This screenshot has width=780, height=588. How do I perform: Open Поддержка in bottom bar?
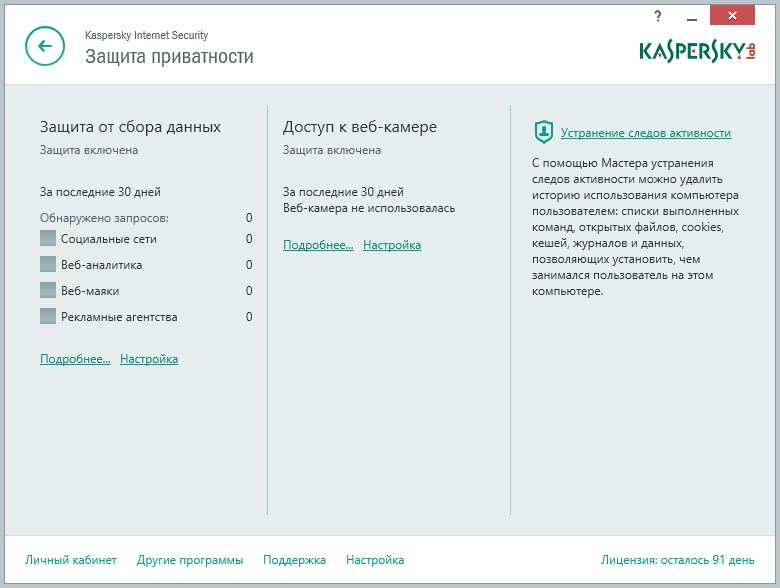294,560
